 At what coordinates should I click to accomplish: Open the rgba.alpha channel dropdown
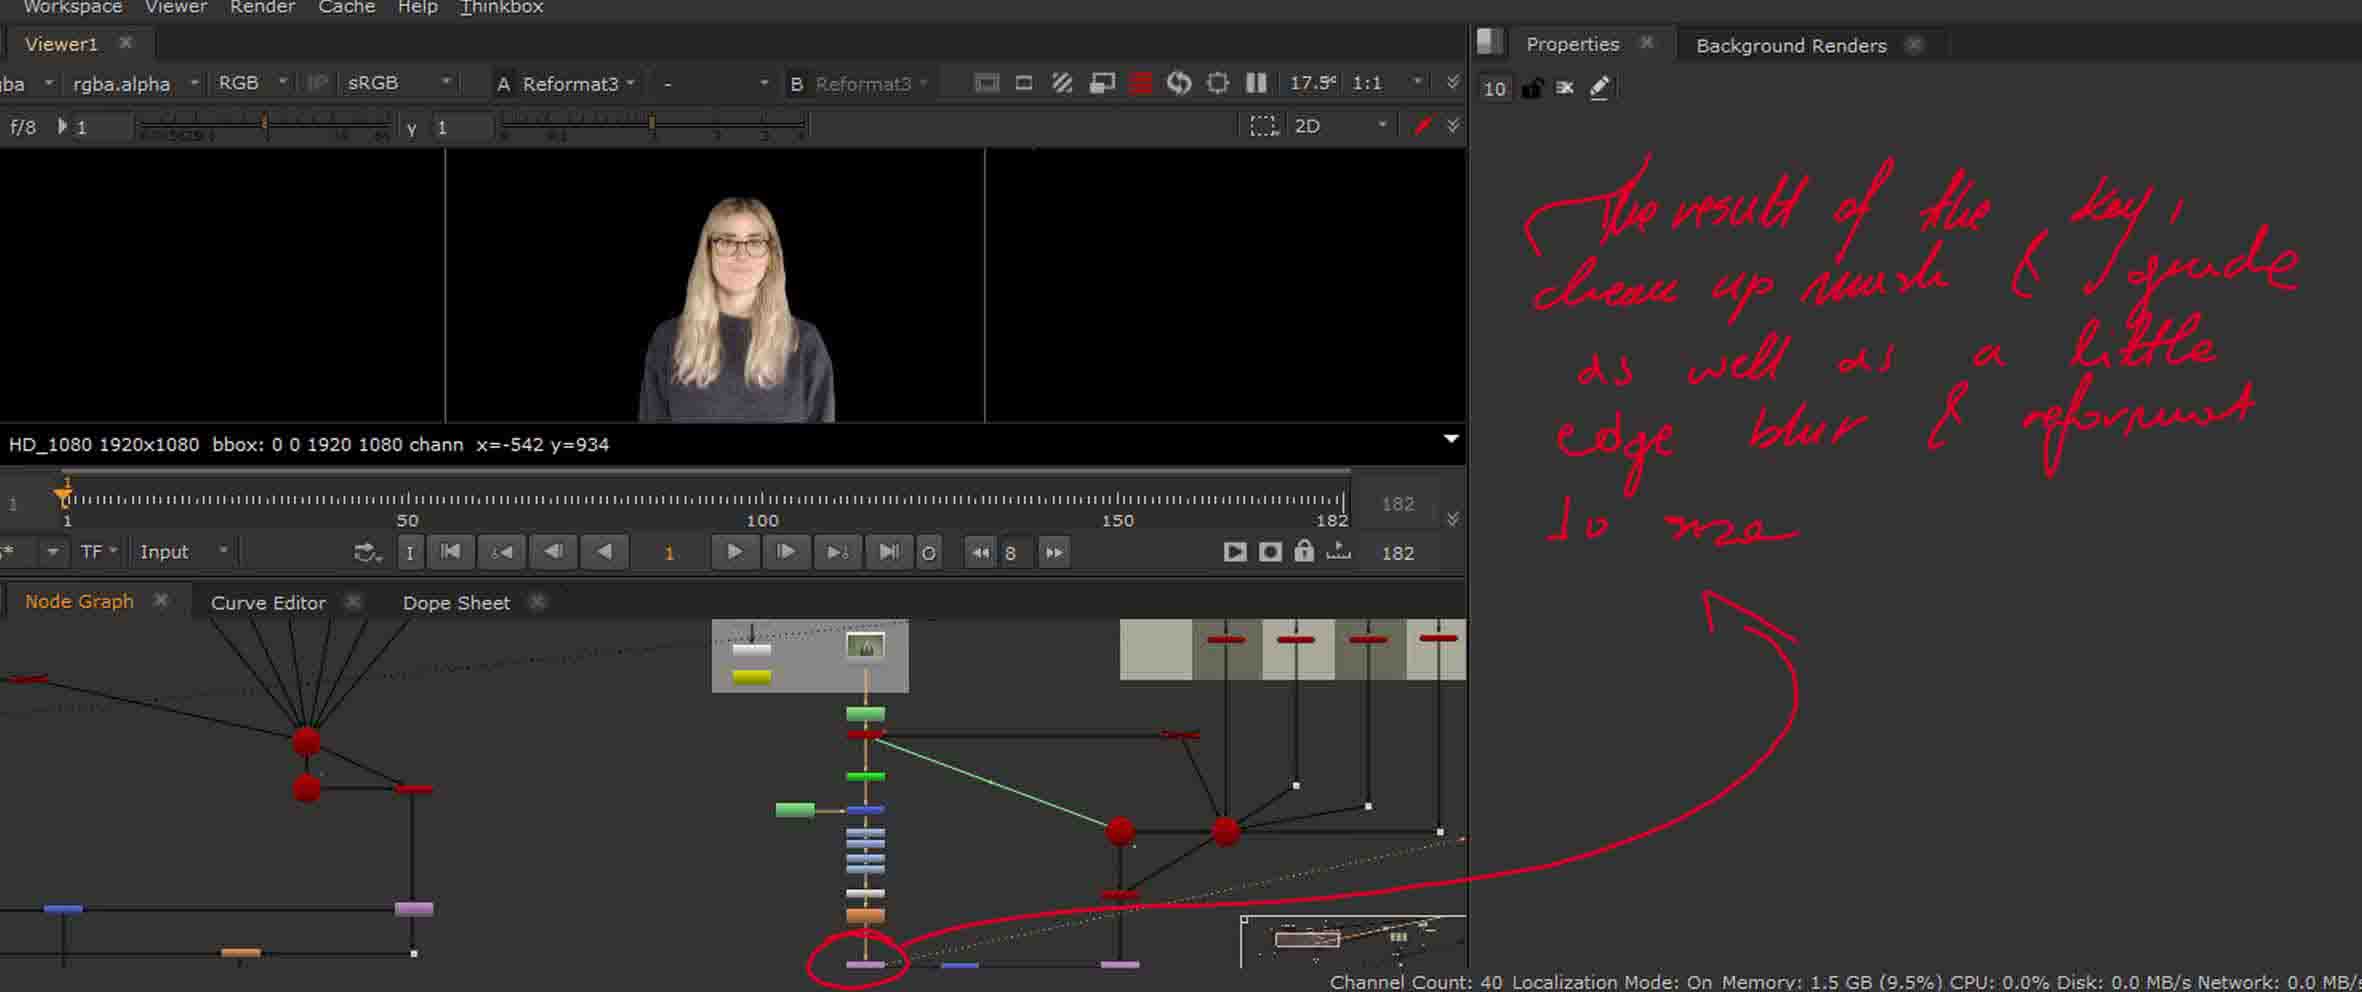pyautogui.click(x=135, y=84)
